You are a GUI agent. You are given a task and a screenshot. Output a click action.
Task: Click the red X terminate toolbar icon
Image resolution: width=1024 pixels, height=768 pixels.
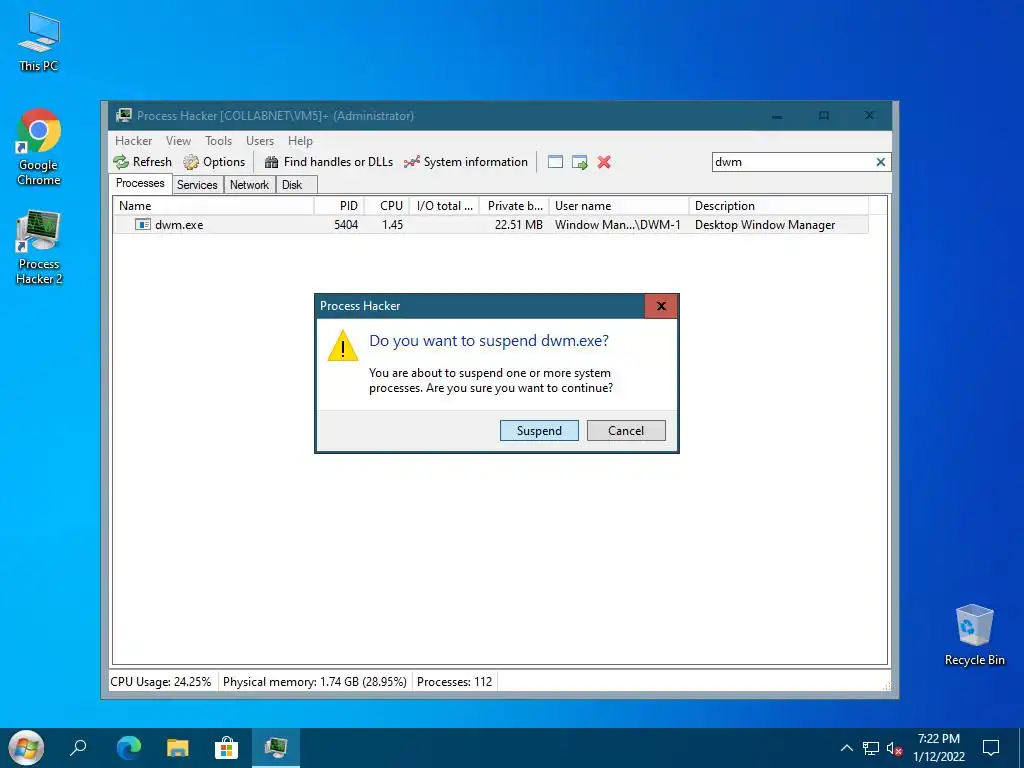604,162
